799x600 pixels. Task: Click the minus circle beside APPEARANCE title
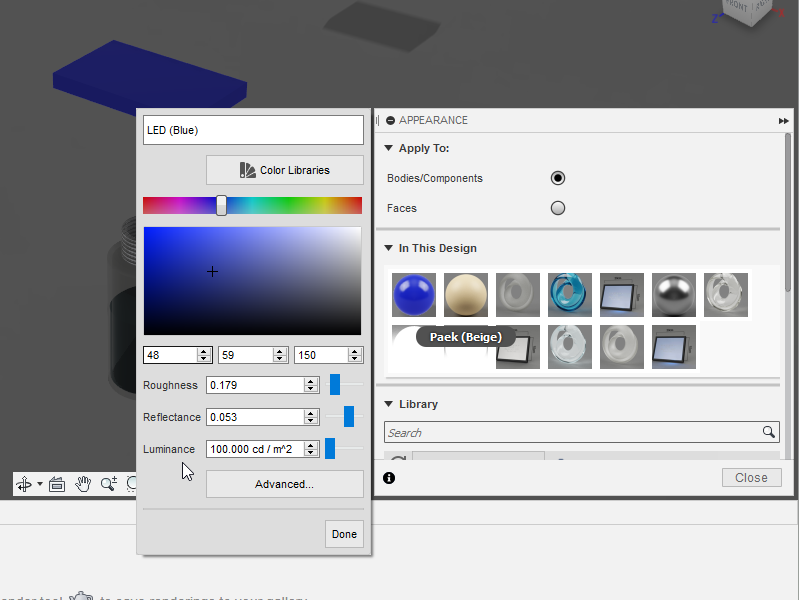point(390,120)
